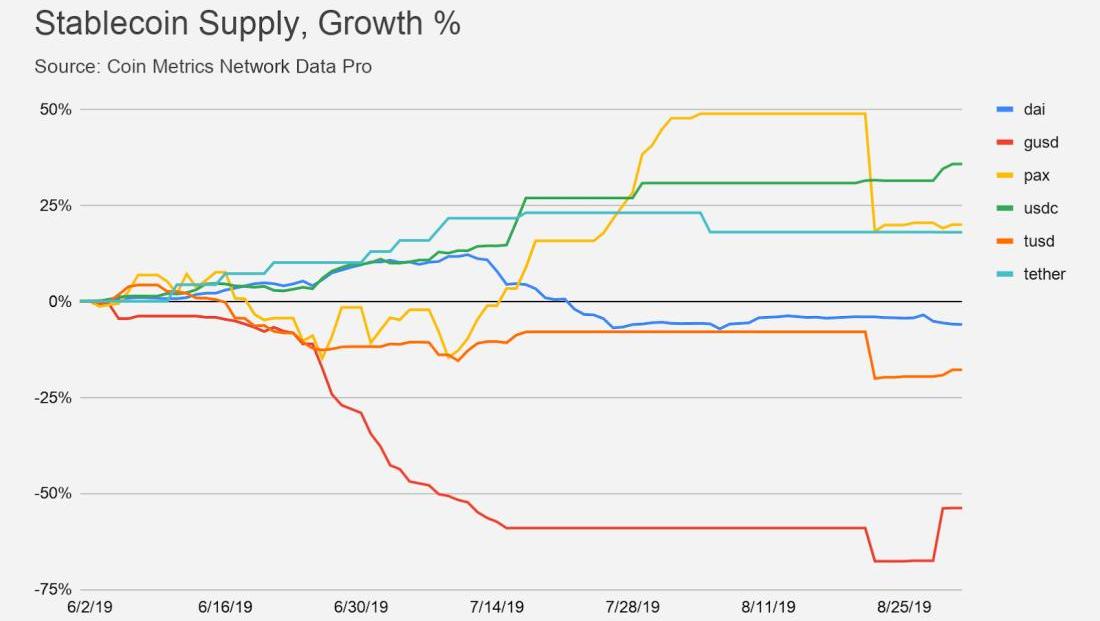Screen dimensions: 1100x621
Task: Select the 7/28/19 x-axis date label
Action: [x=633, y=607]
